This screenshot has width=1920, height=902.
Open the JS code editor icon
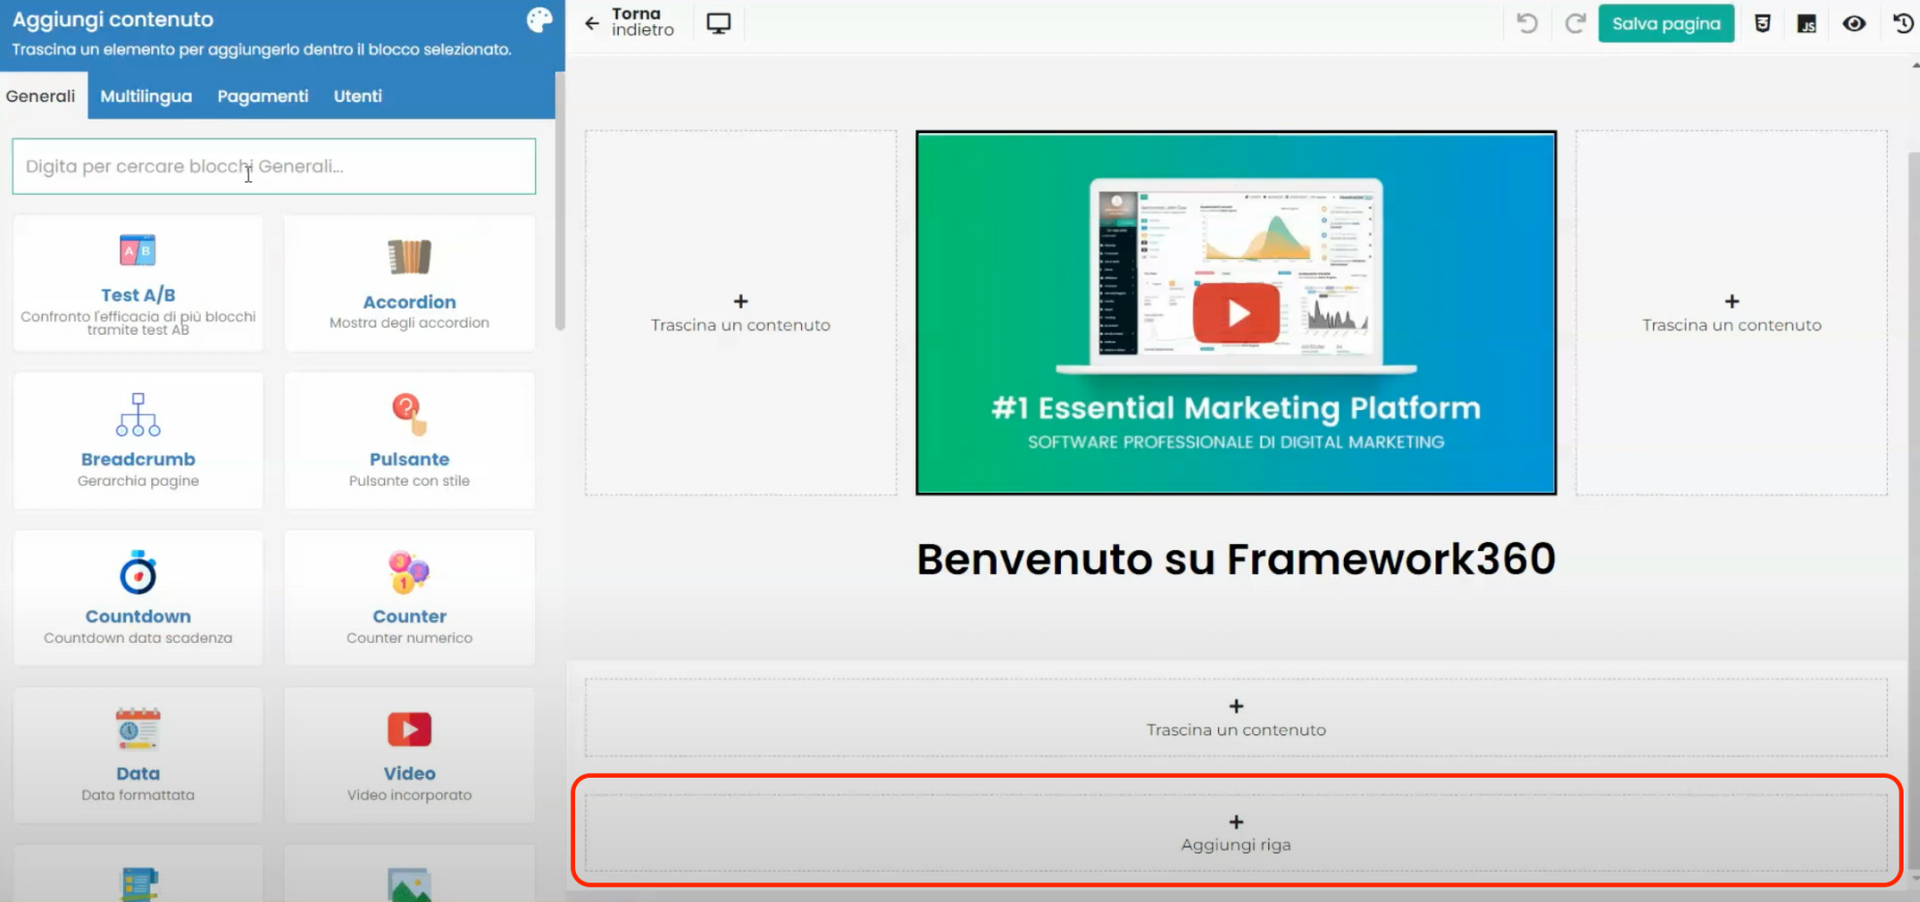click(x=1807, y=23)
